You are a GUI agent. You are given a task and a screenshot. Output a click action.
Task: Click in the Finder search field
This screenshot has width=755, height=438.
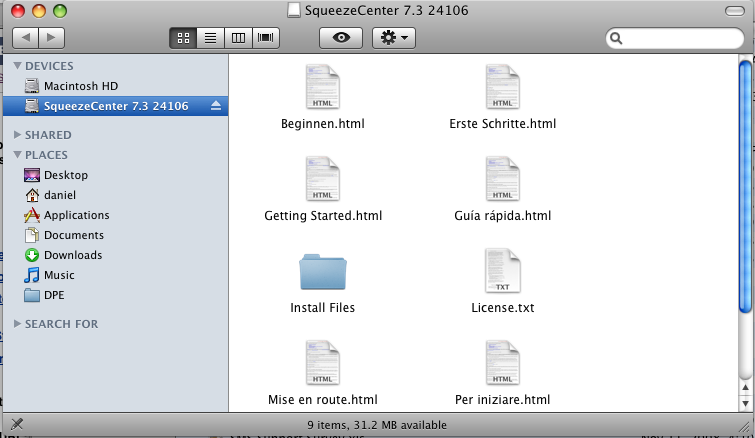tap(680, 39)
